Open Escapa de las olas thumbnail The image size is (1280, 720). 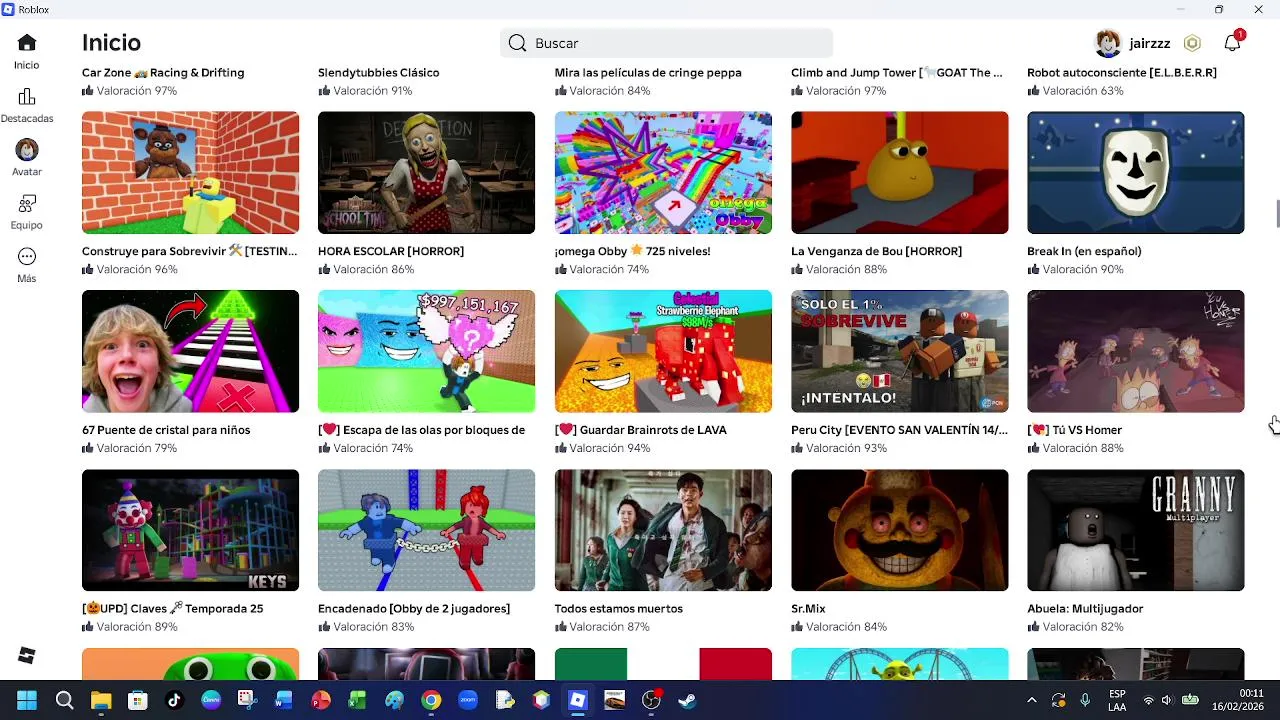(426, 351)
